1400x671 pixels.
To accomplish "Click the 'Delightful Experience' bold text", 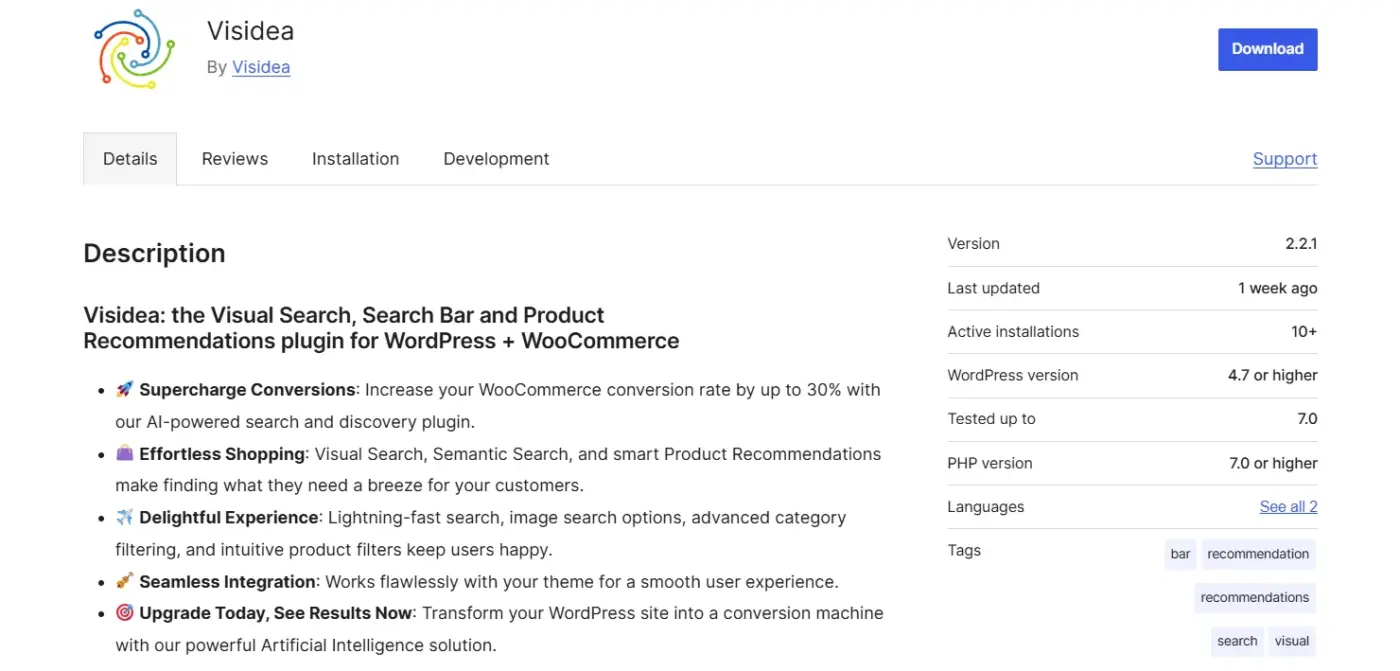I will (229, 518).
